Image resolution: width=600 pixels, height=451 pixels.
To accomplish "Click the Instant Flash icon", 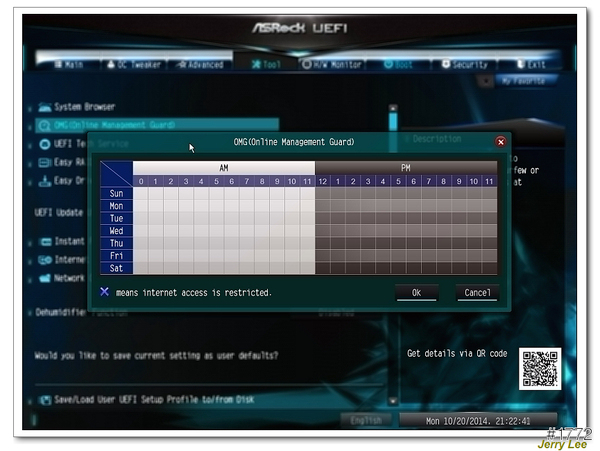I will click(x=46, y=242).
